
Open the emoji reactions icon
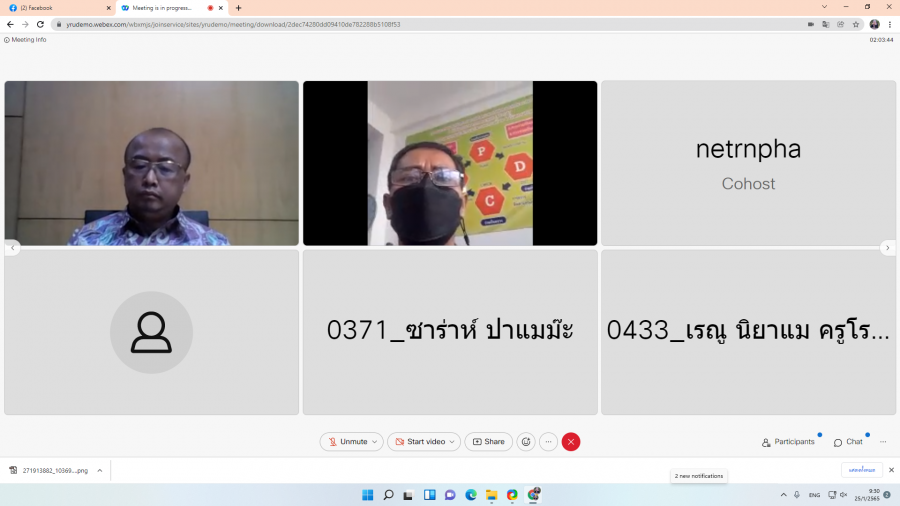(526, 442)
